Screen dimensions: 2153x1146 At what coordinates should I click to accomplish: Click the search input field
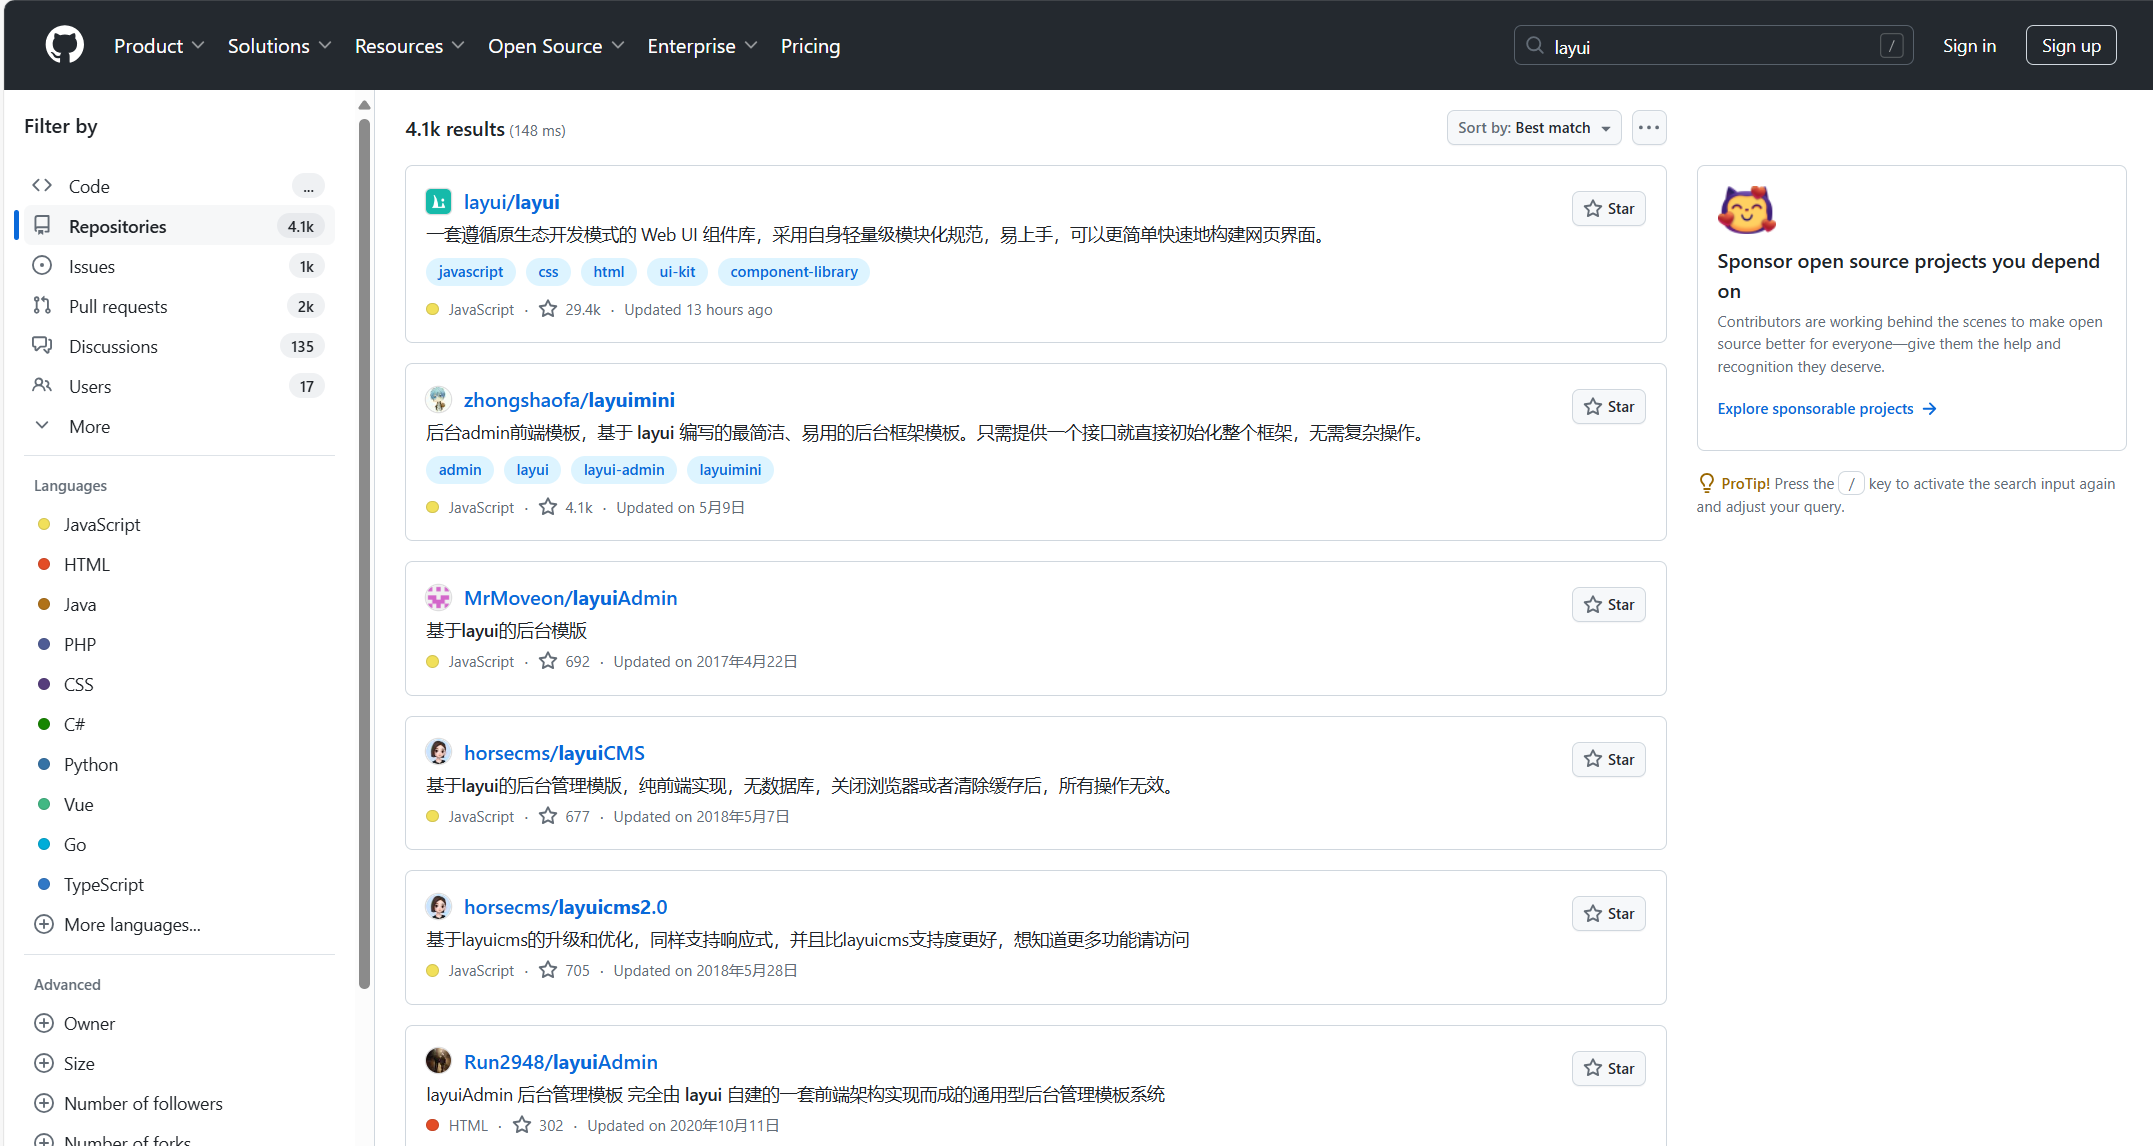1703,46
